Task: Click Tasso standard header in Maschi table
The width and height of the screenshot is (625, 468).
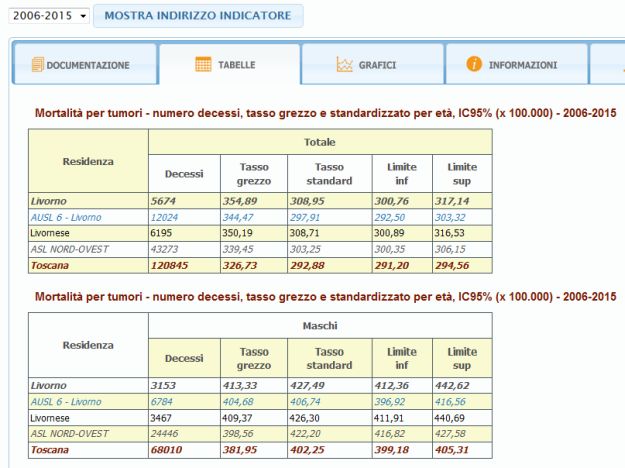Action: point(329,358)
